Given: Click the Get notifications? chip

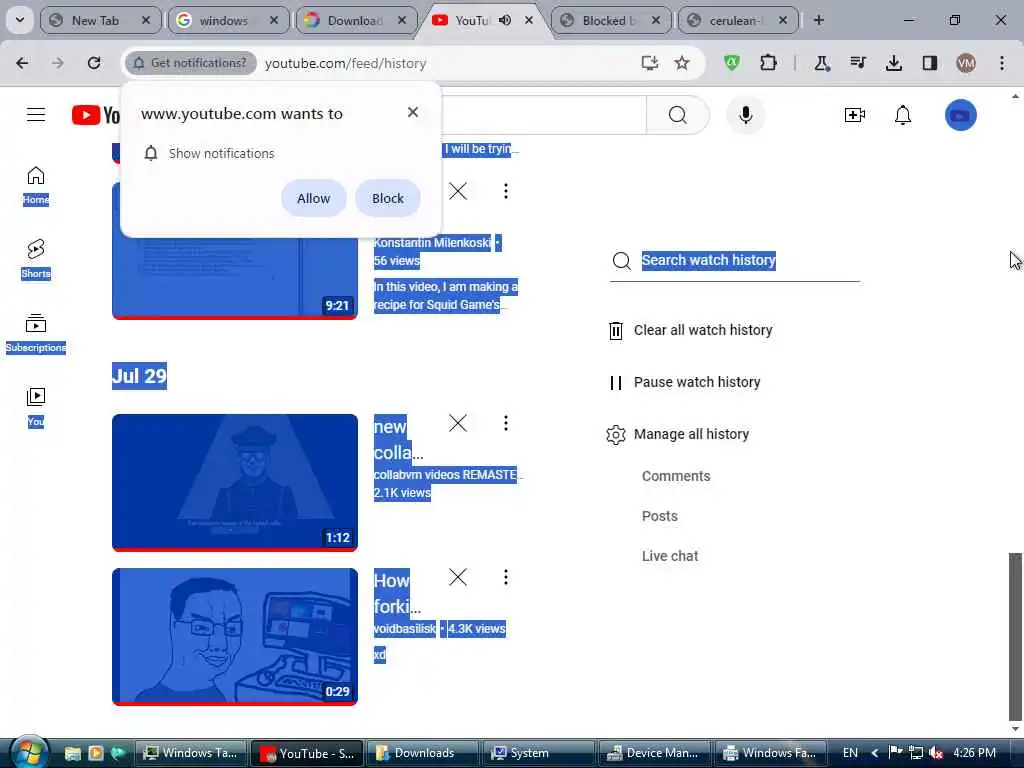Looking at the screenshot, I should pyautogui.click(x=191, y=63).
